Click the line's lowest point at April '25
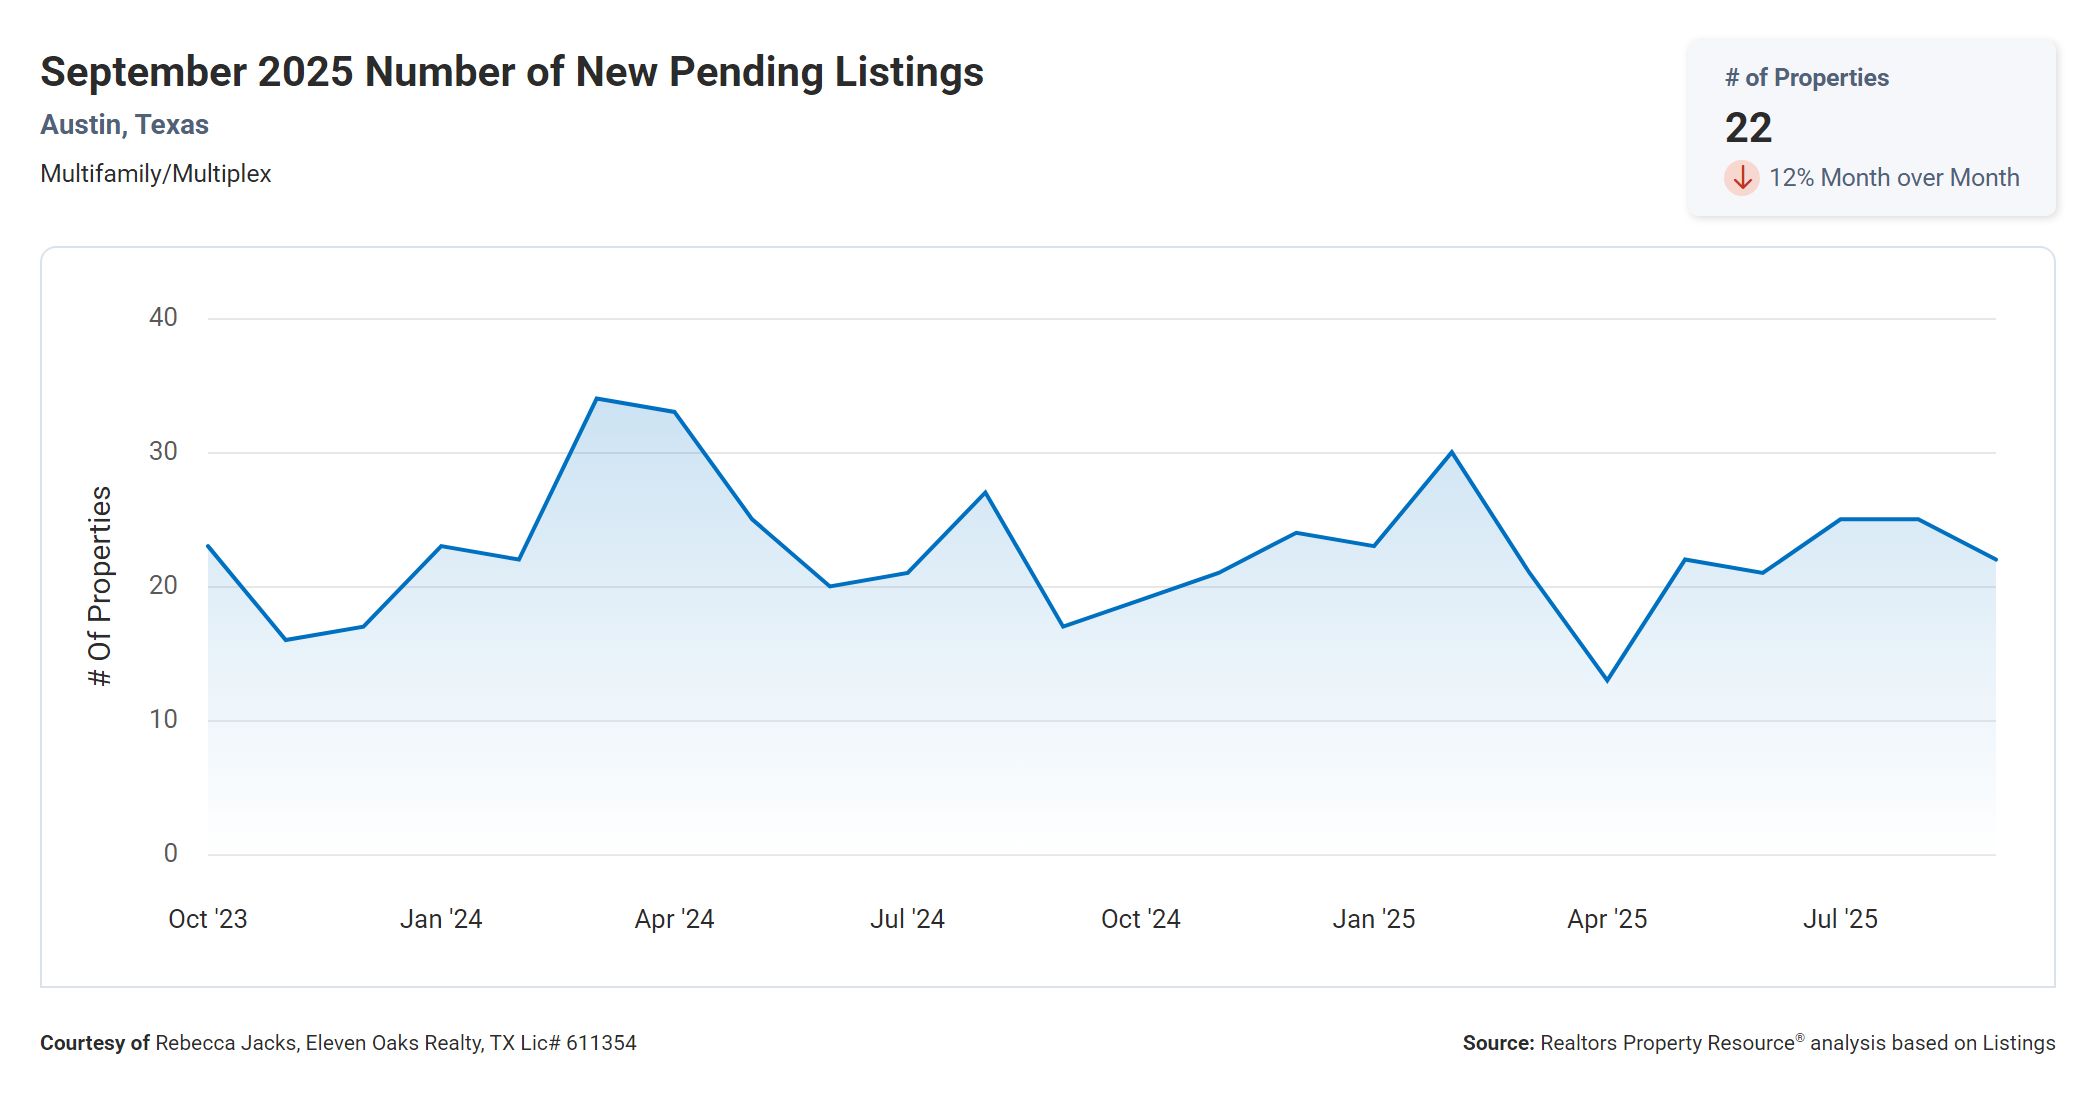The image size is (2096, 1100). (1607, 680)
